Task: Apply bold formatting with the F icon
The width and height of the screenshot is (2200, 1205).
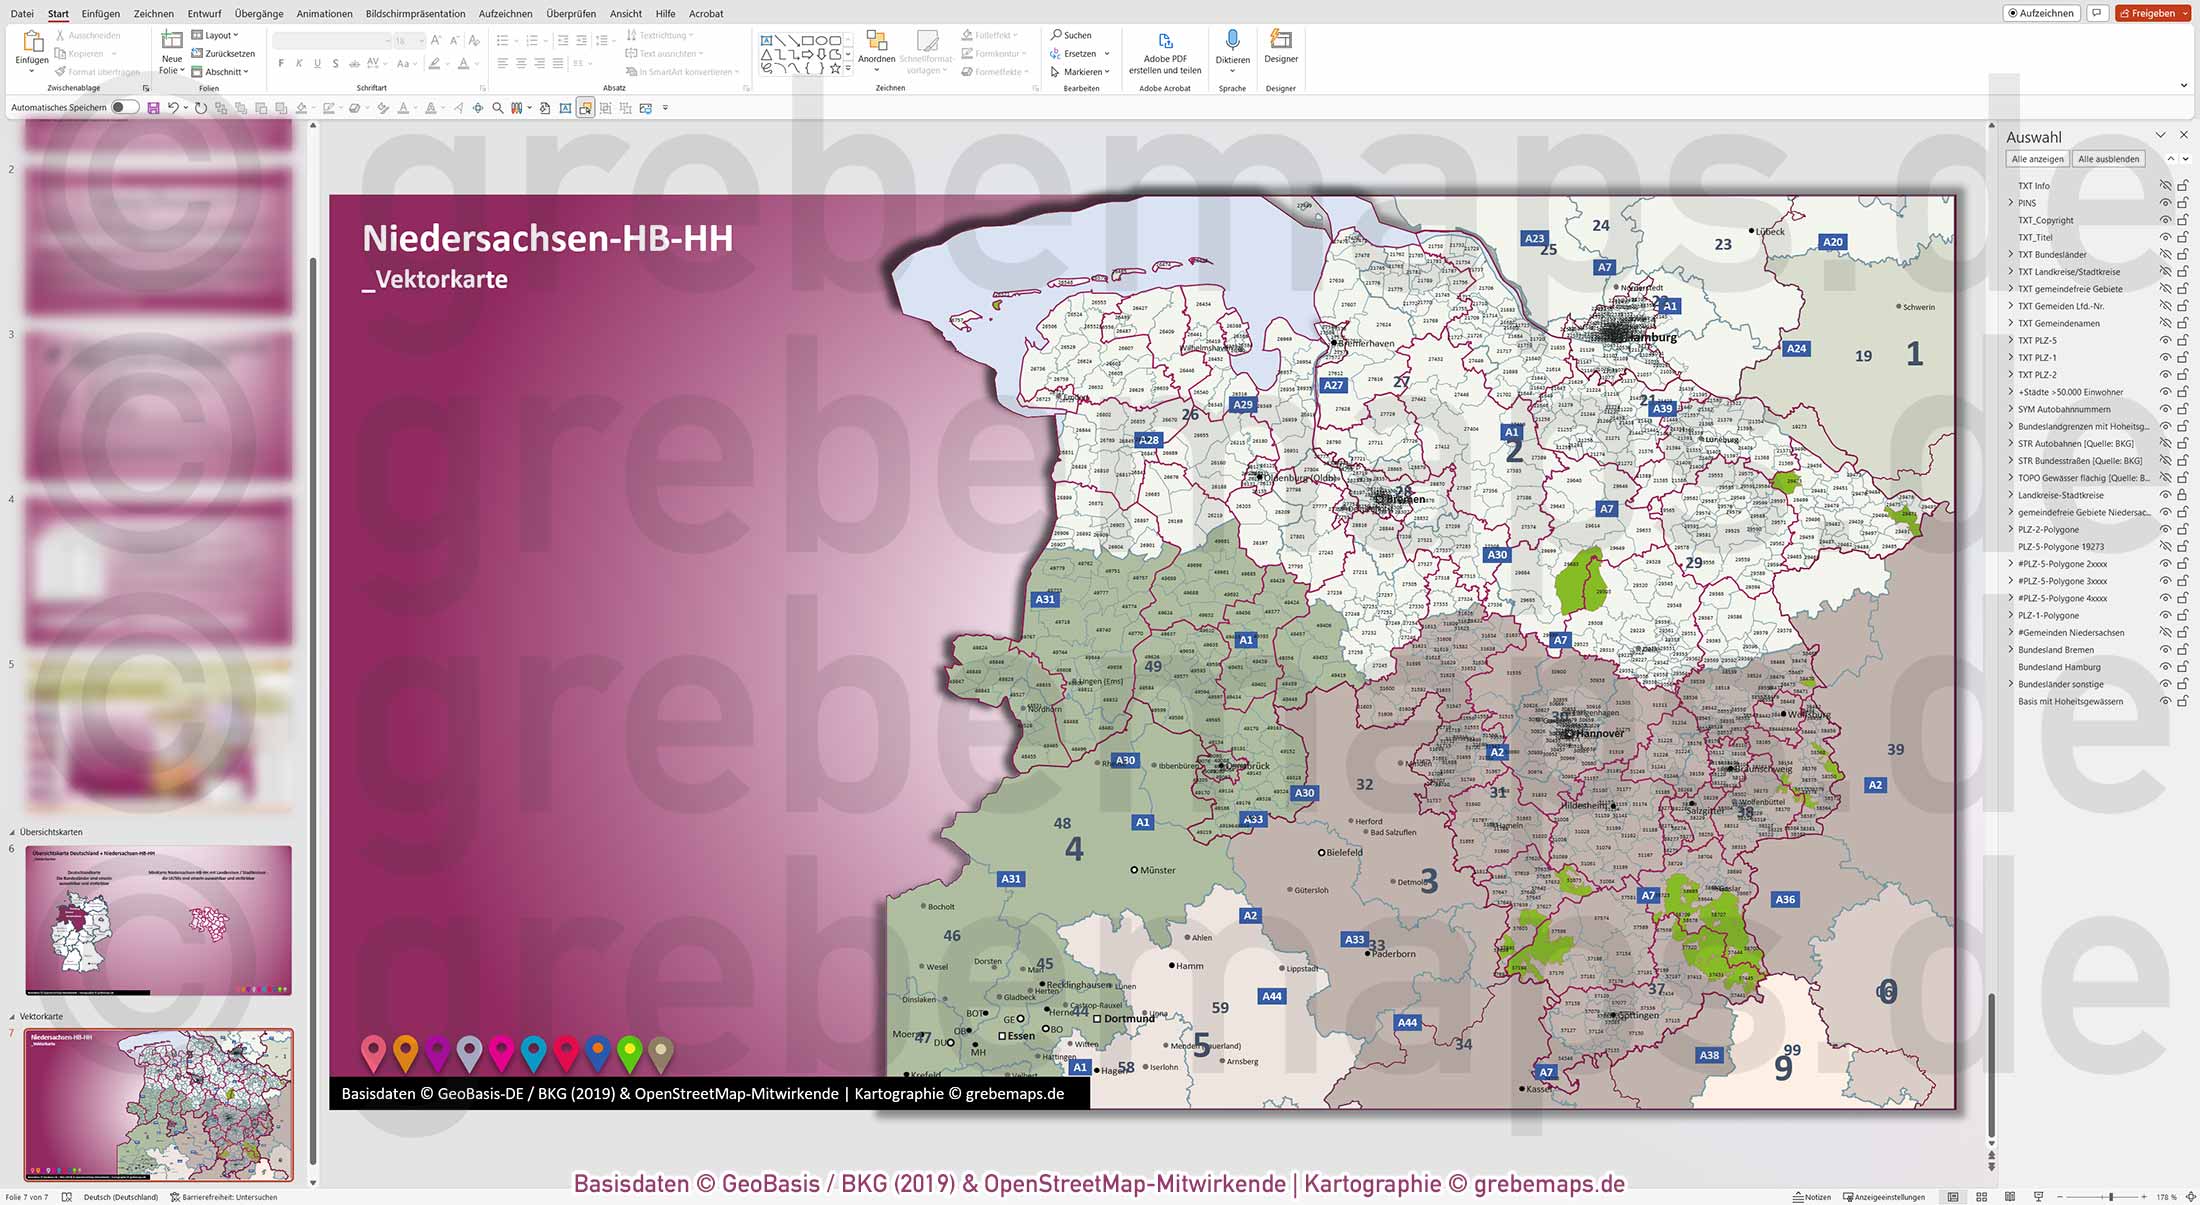Action: (x=282, y=62)
